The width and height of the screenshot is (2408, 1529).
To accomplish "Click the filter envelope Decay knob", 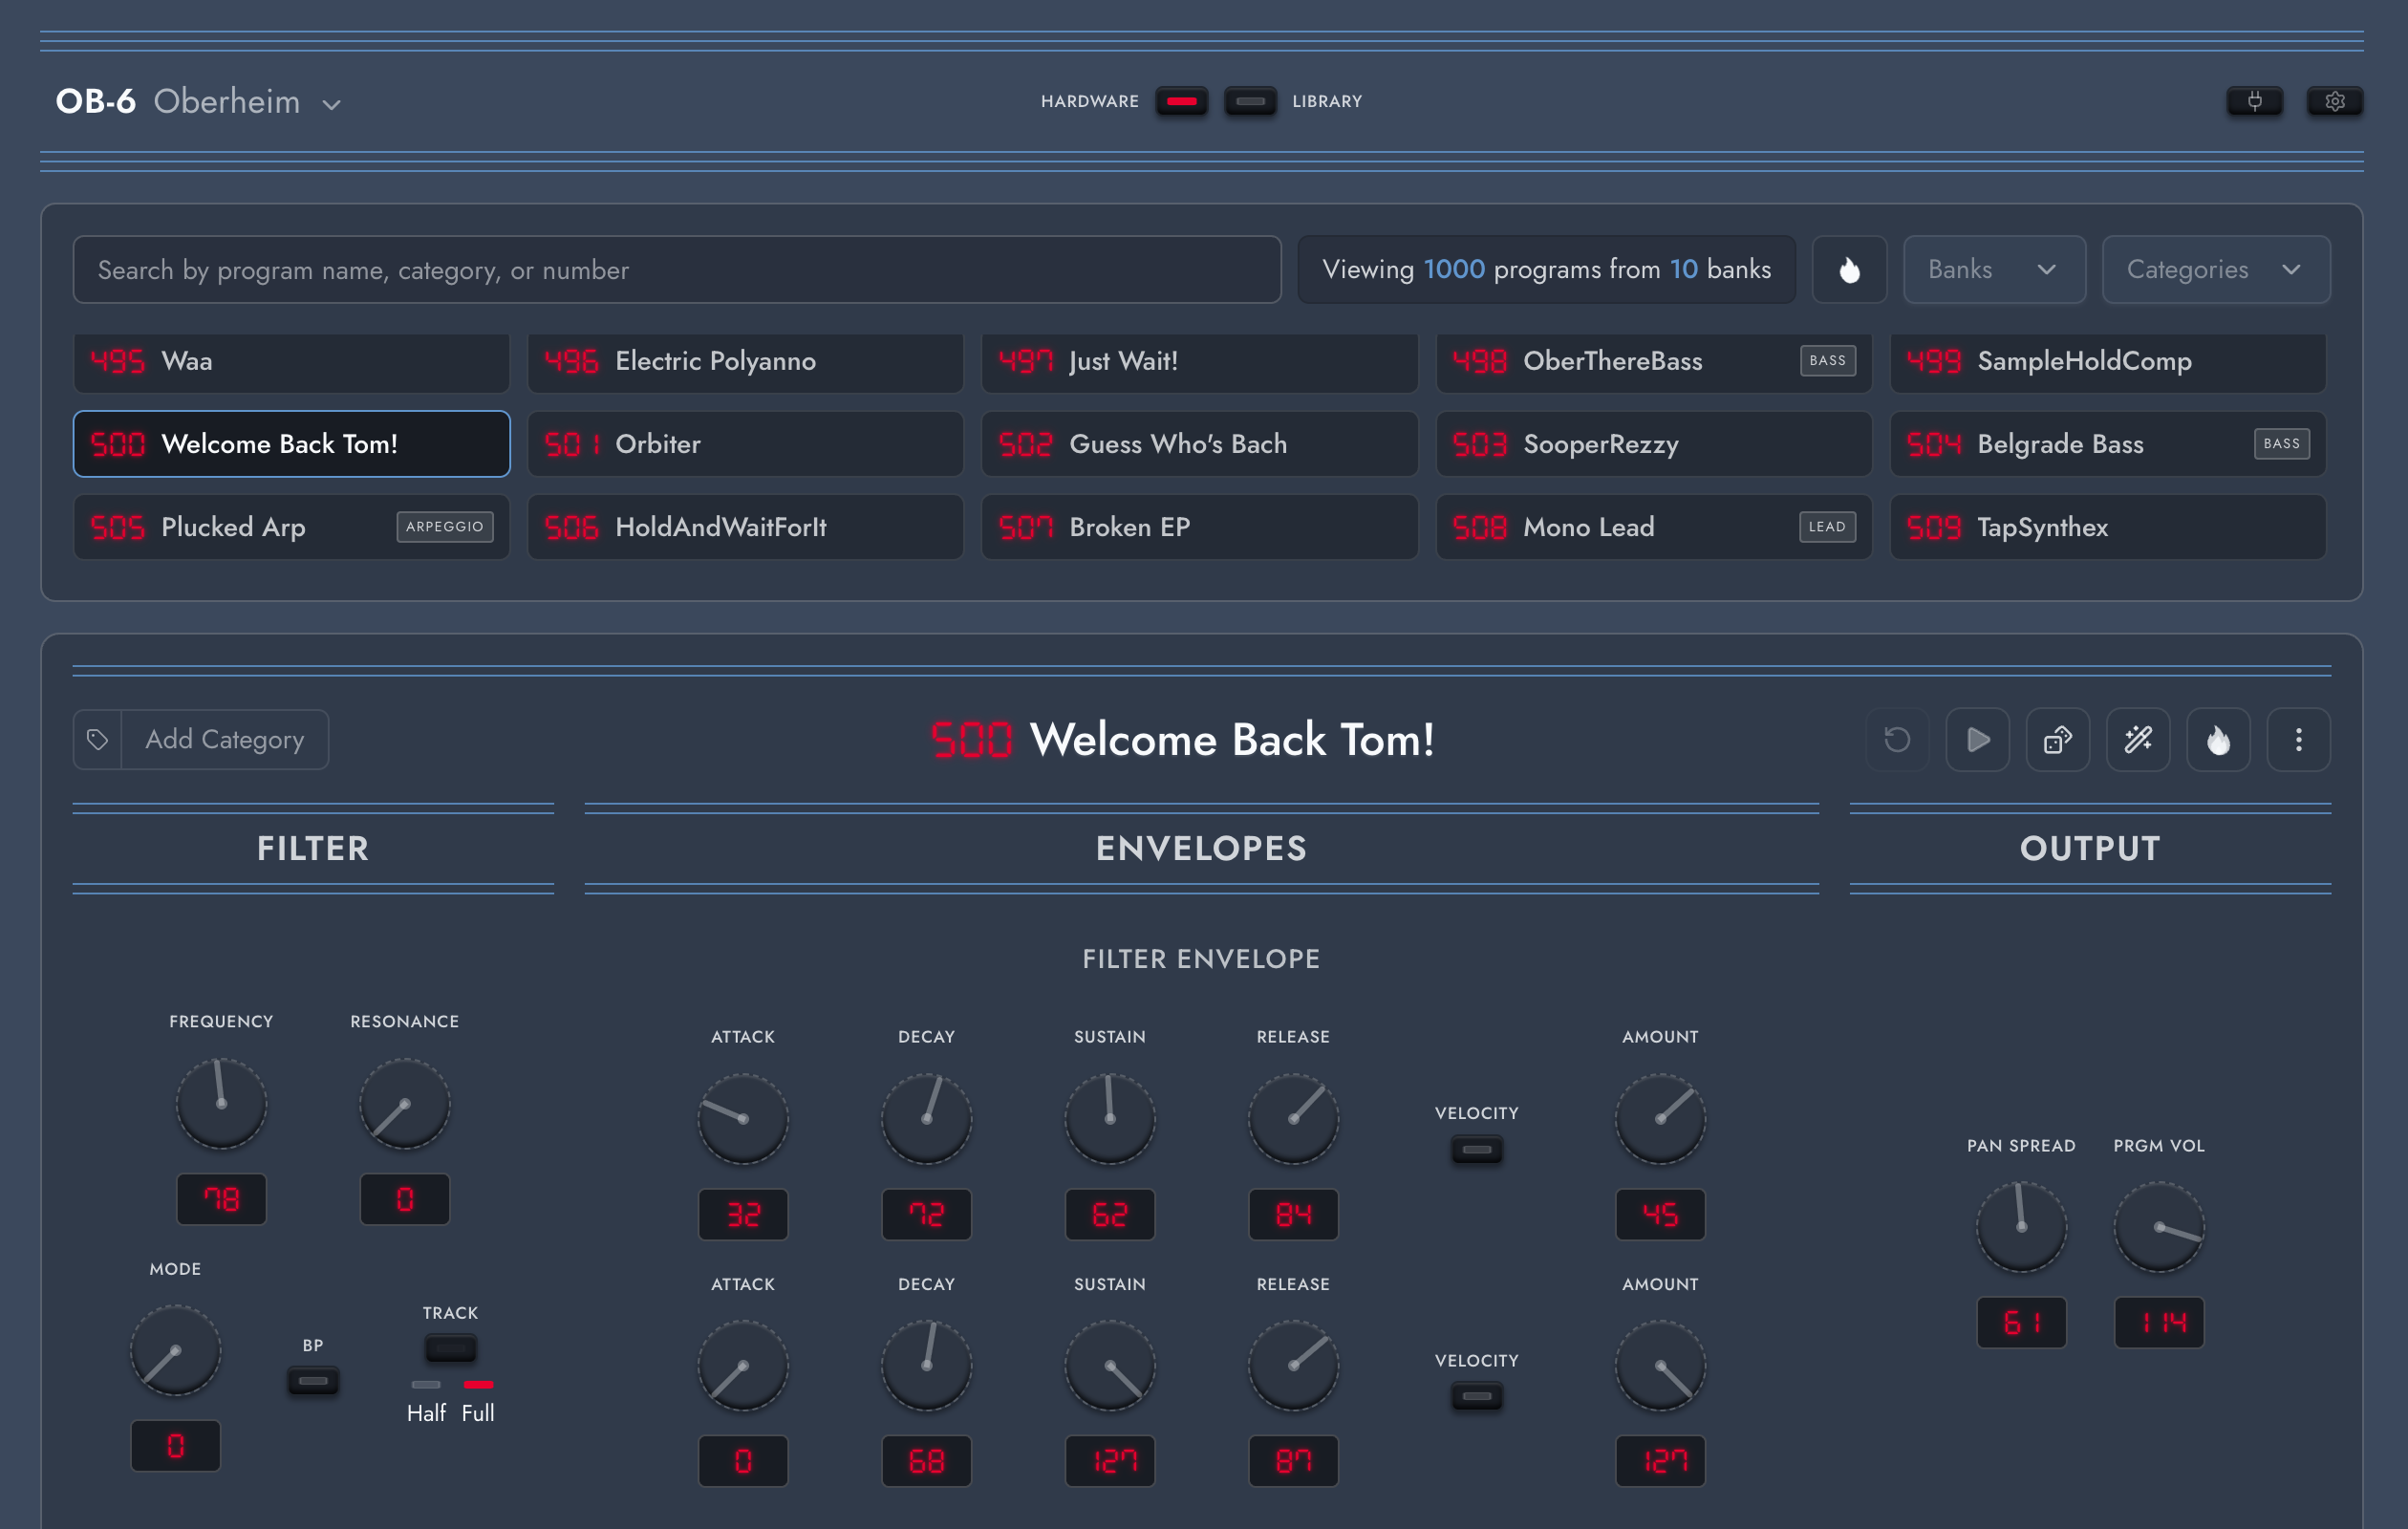I will pos(926,1118).
